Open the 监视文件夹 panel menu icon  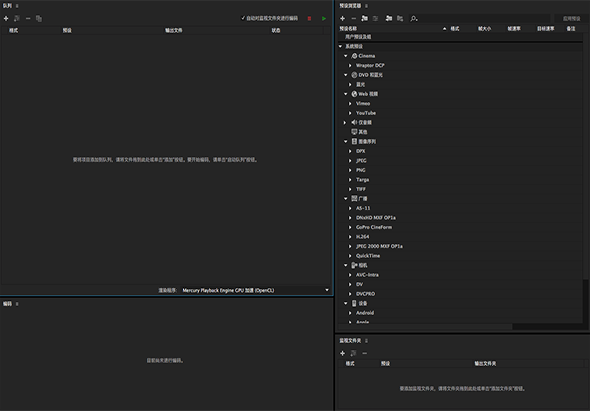[366, 341]
